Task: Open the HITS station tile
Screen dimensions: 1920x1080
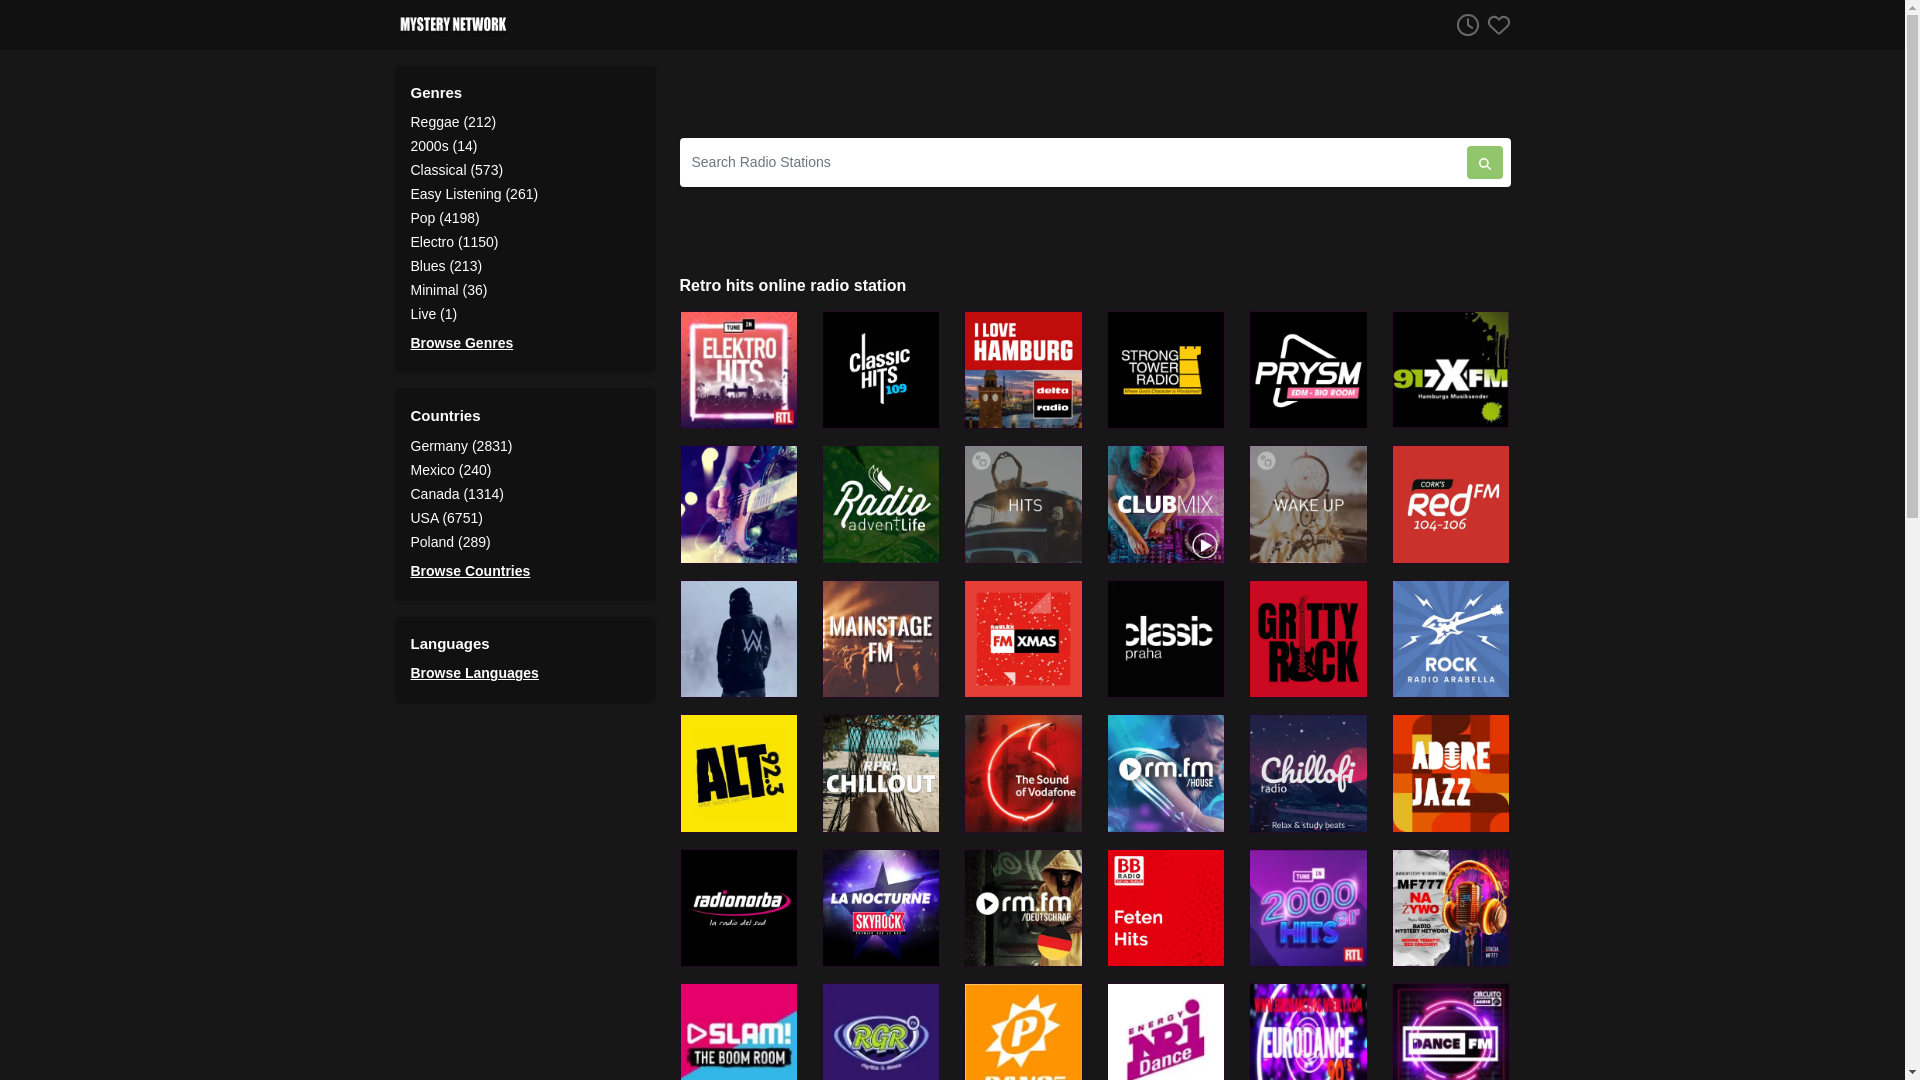Action: click(x=1023, y=504)
